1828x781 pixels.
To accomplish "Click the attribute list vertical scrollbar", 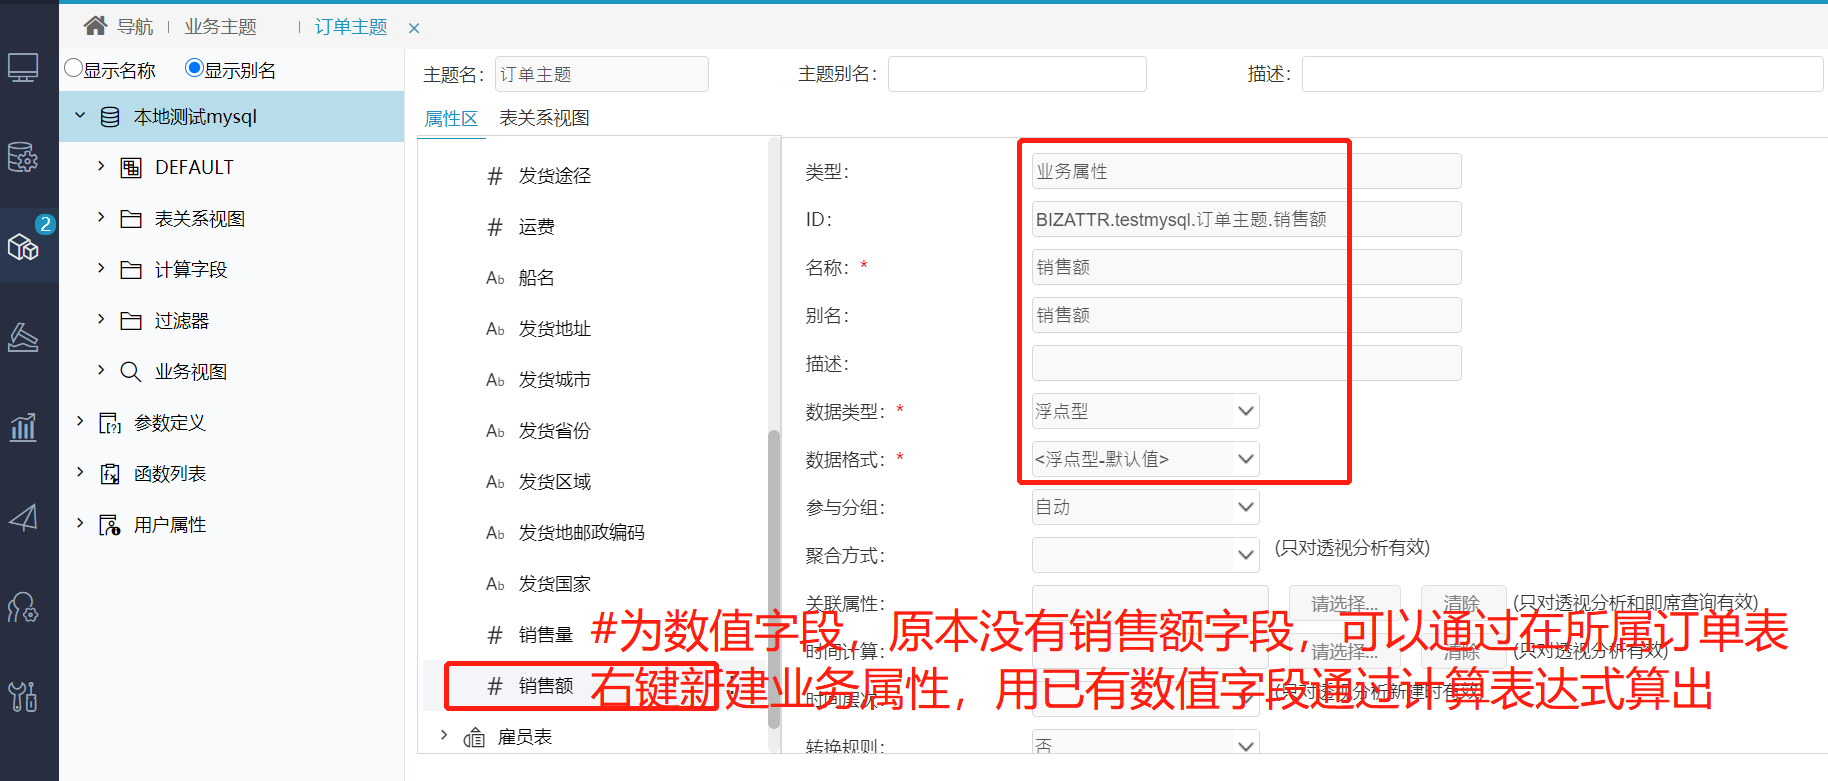I will coord(773,580).
